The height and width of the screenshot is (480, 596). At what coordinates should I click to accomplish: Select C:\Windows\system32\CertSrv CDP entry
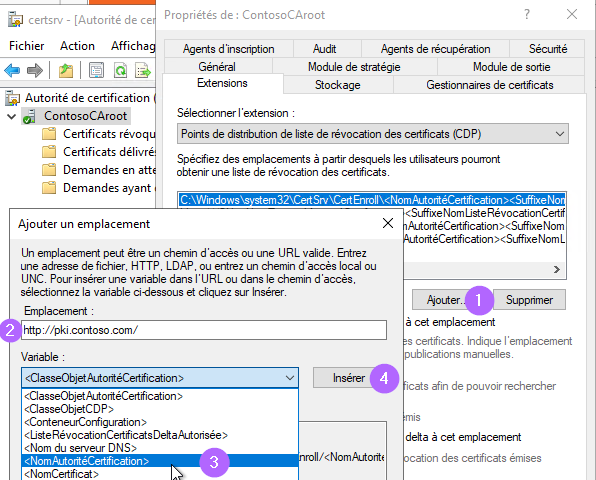coord(372,200)
